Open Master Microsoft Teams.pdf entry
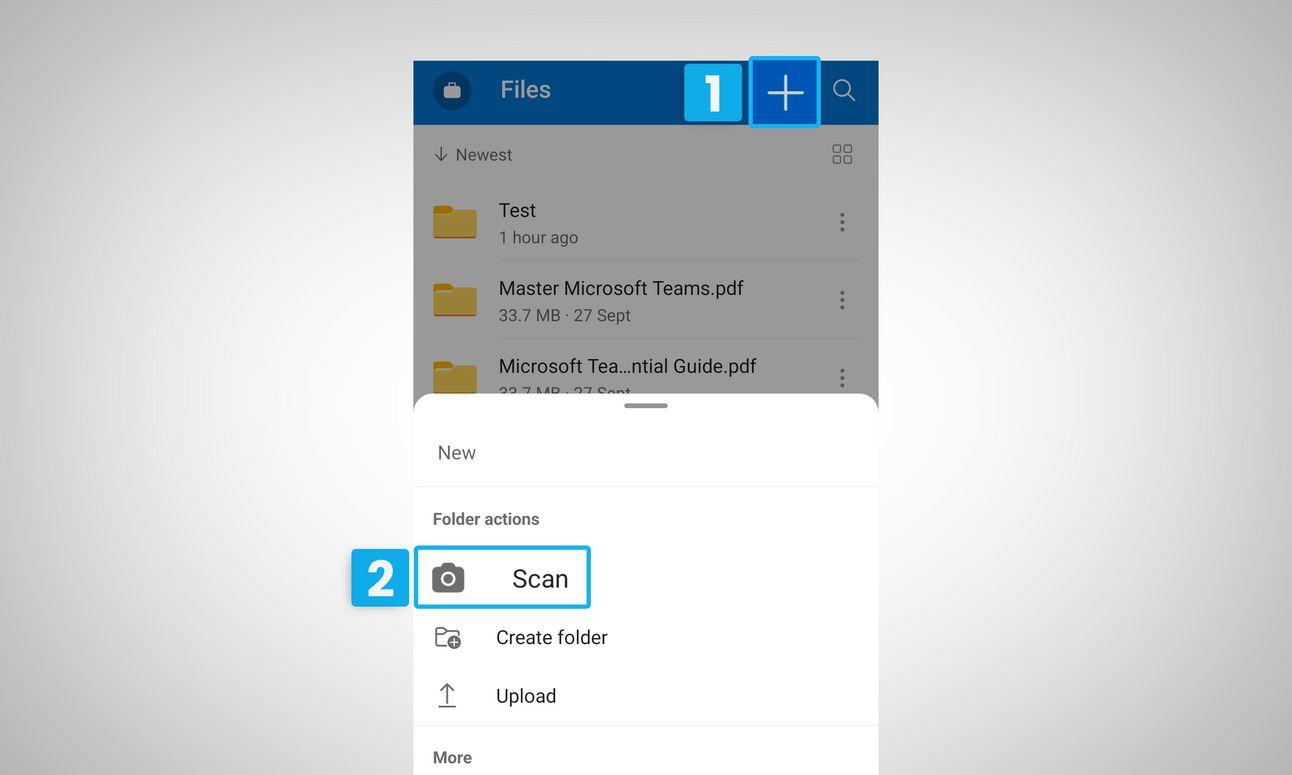 (646, 300)
